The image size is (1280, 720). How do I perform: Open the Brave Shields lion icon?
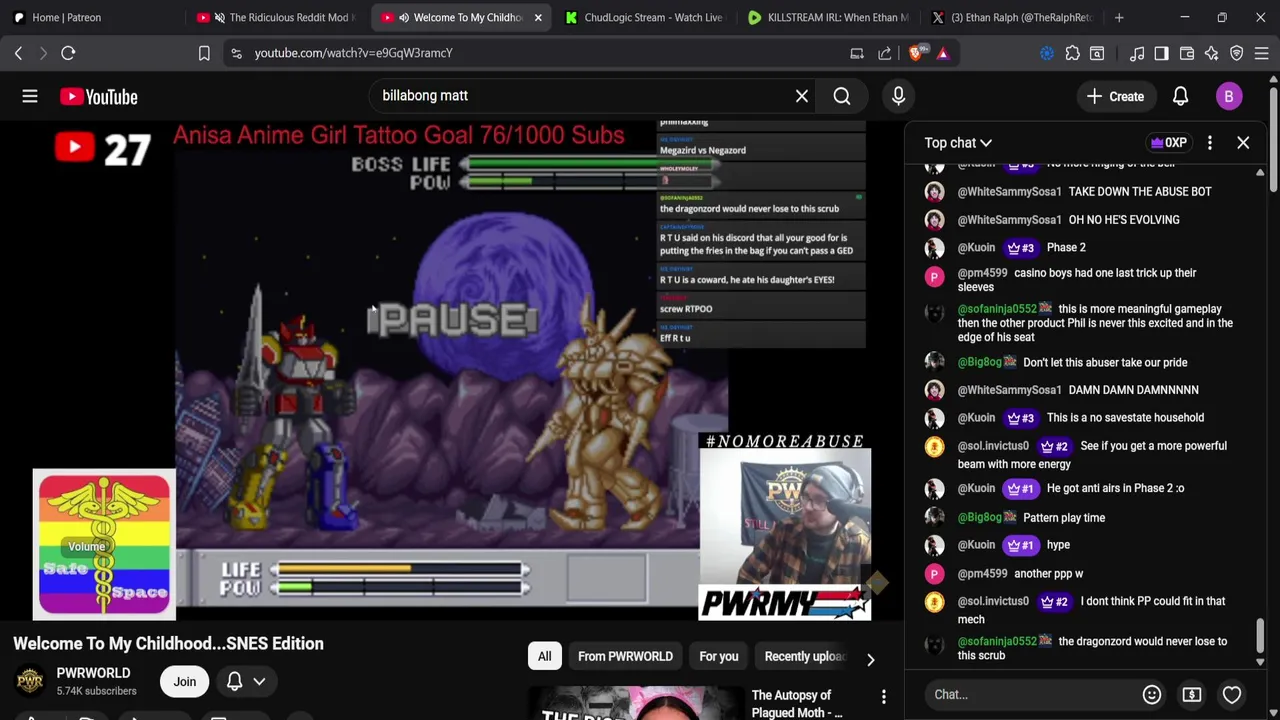coord(917,53)
